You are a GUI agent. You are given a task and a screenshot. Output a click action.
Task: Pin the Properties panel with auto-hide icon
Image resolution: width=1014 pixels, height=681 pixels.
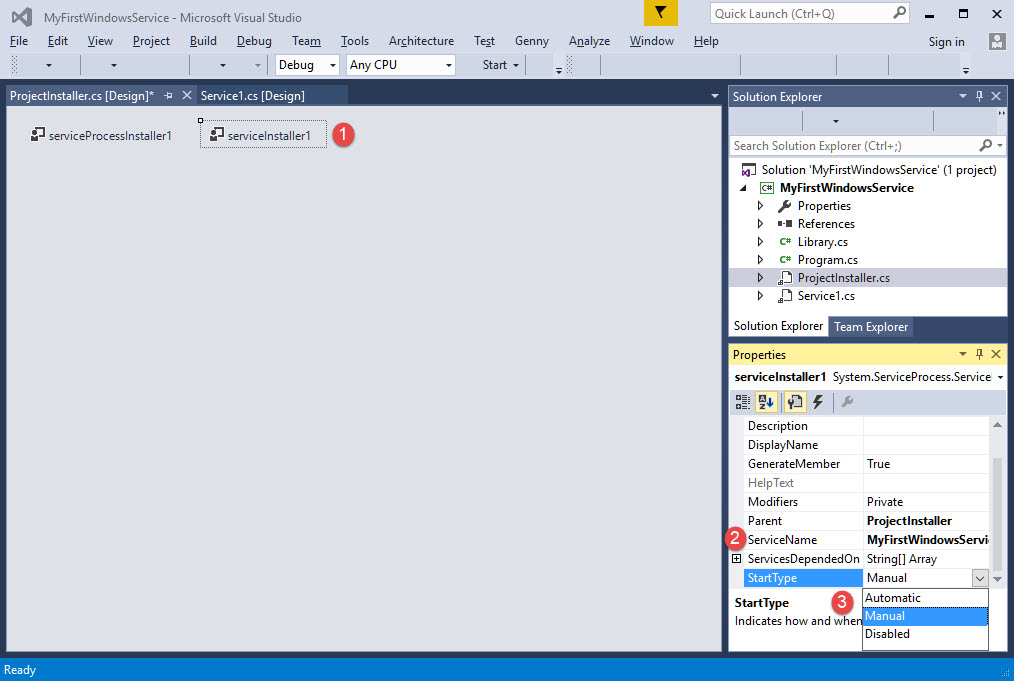coord(979,355)
